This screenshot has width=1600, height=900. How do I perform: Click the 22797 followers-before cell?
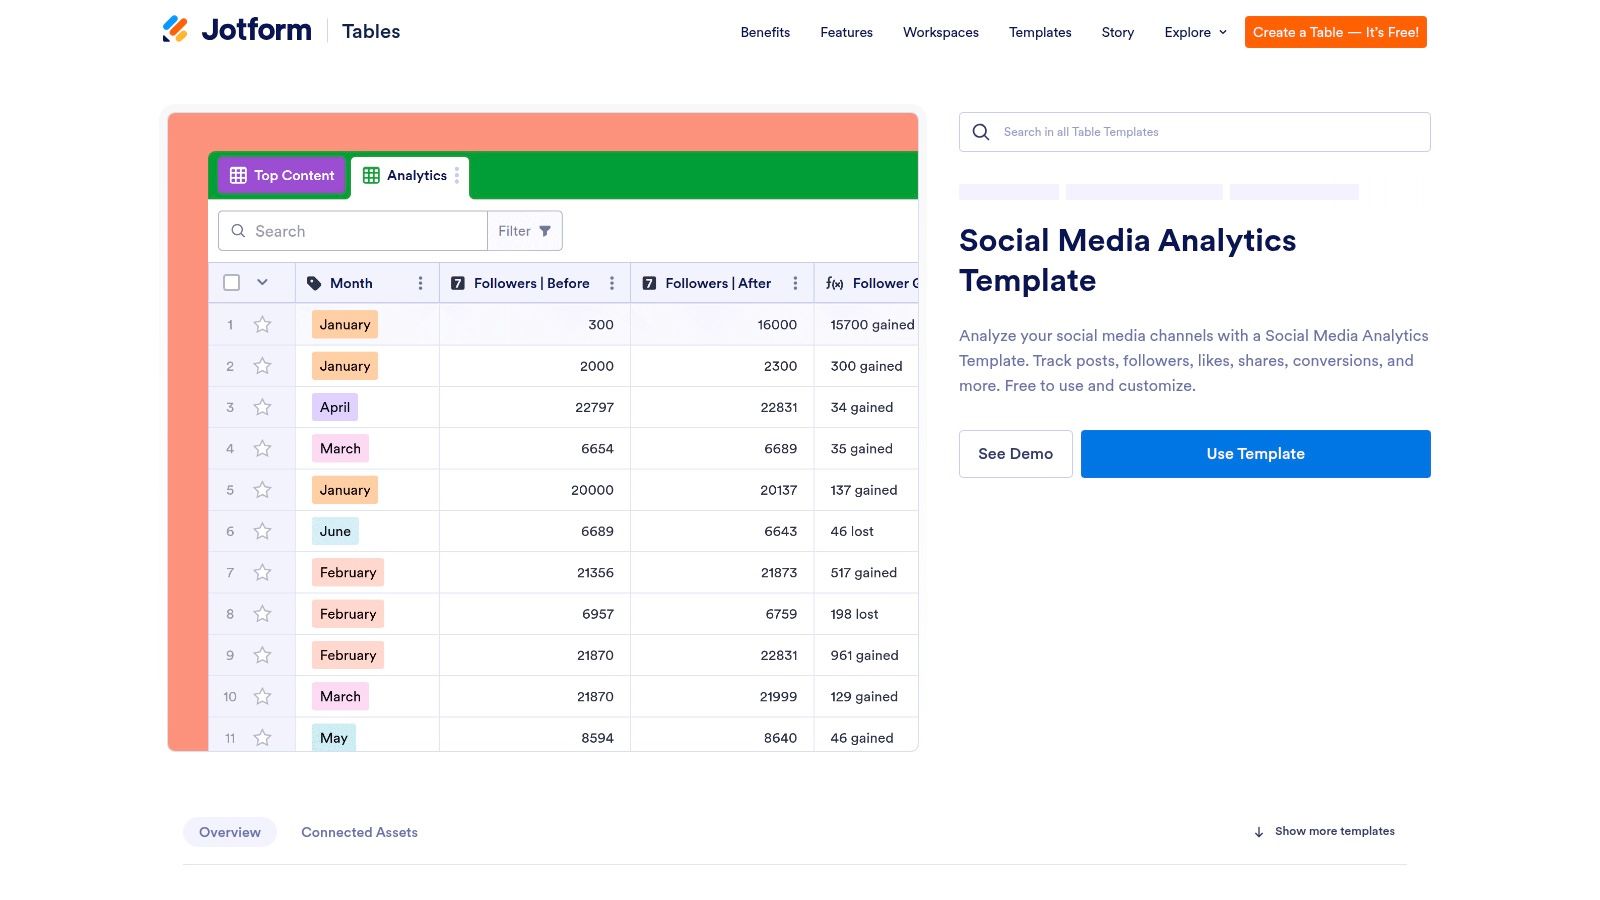pyautogui.click(x=535, y=407)
